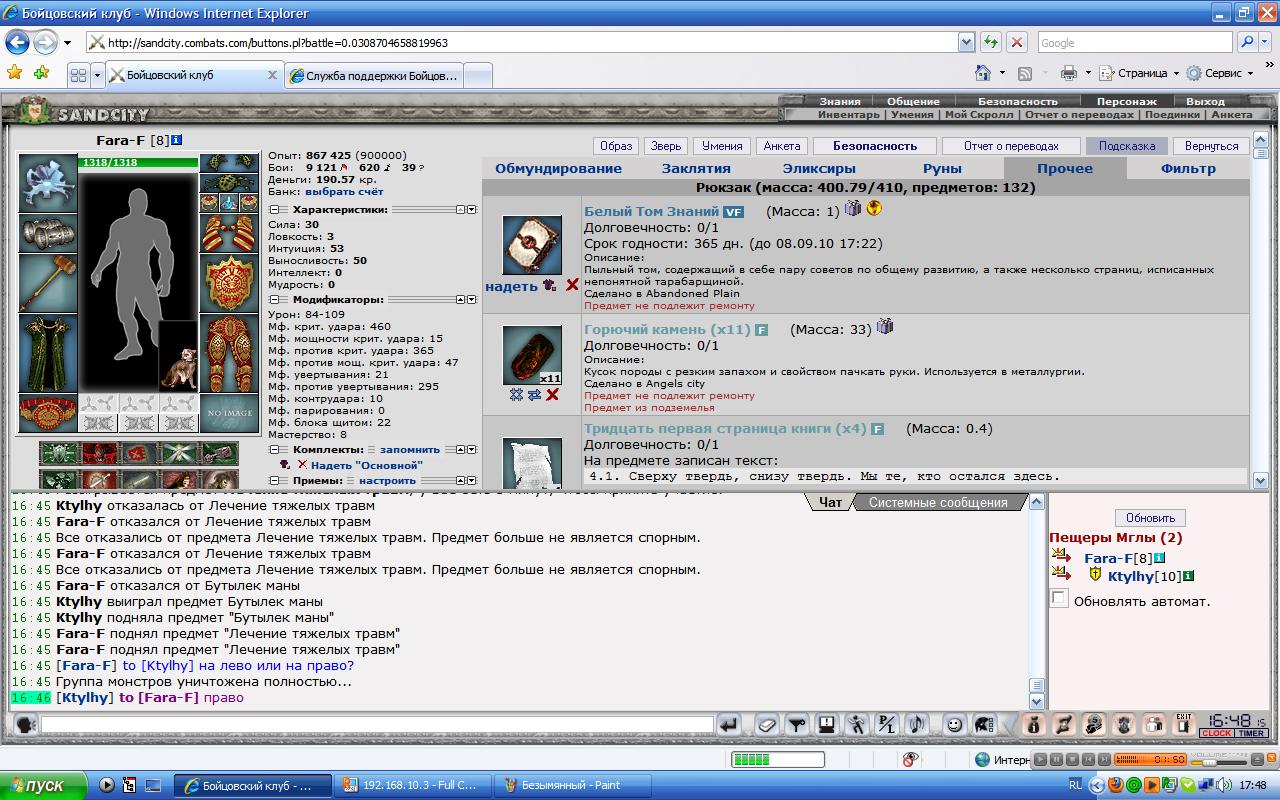This screenshot has width=1280, height=800.
Task: Collapse the Модификаторы section with minus box
Action: [x=274, y=300]
